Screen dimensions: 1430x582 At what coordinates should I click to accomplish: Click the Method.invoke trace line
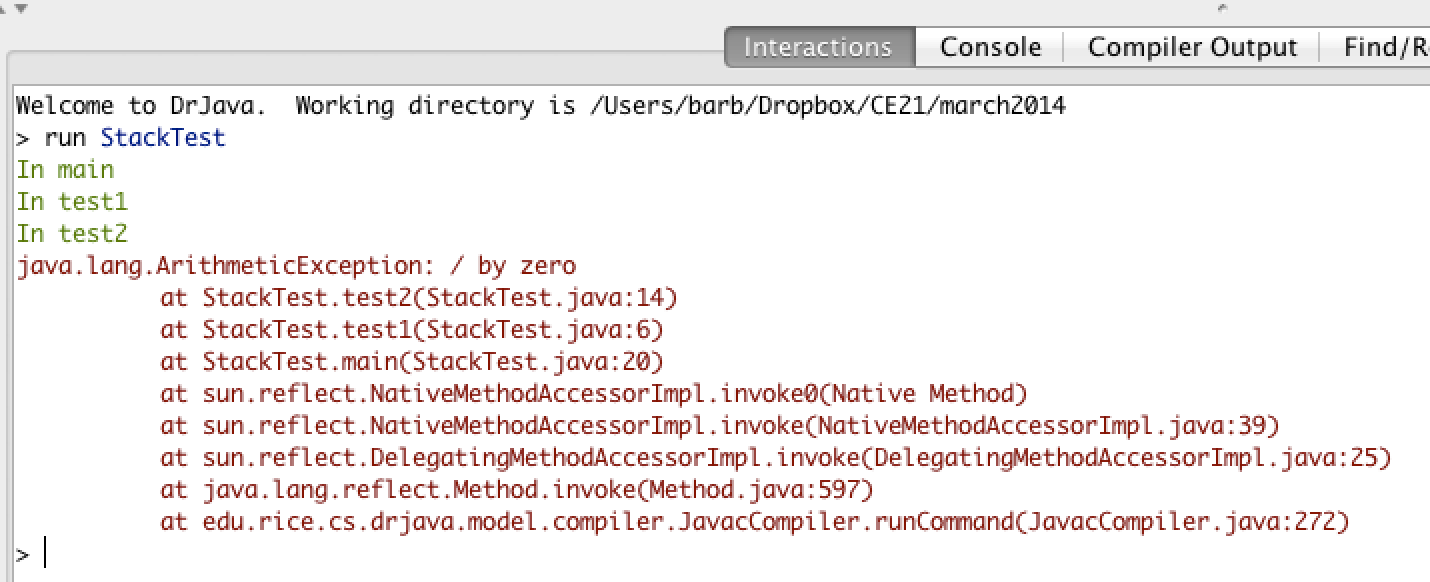[x=517, y=490]
